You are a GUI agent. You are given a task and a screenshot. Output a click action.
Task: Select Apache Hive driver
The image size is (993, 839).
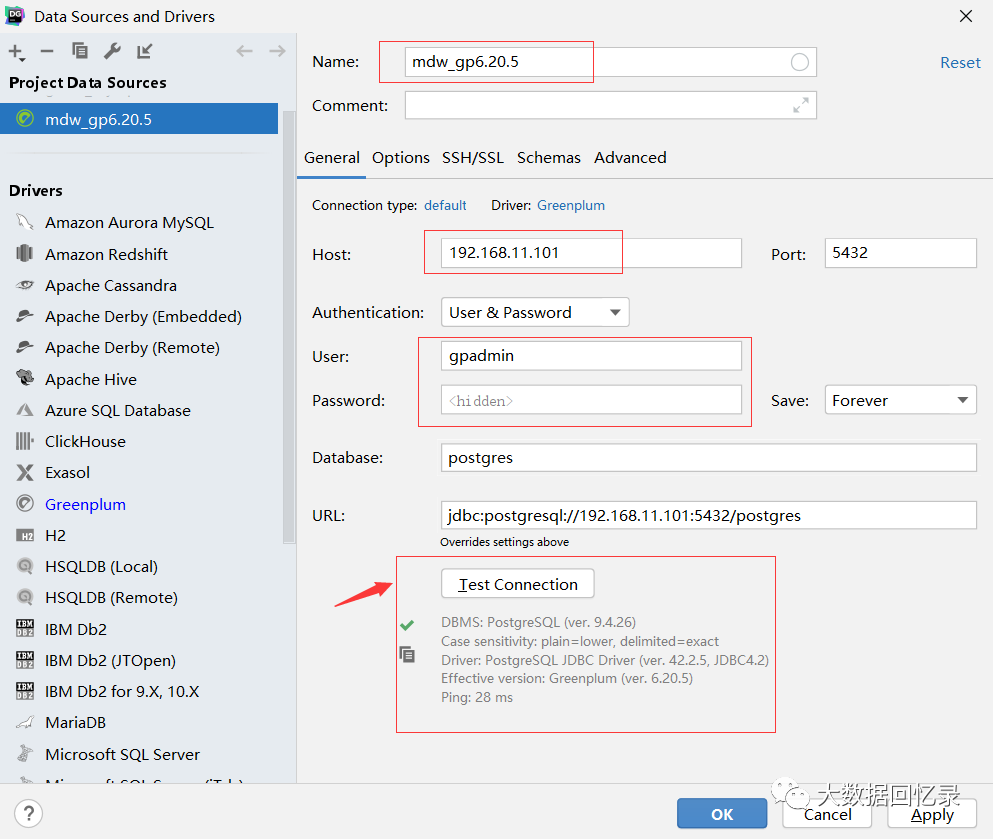tap(91, 379)
